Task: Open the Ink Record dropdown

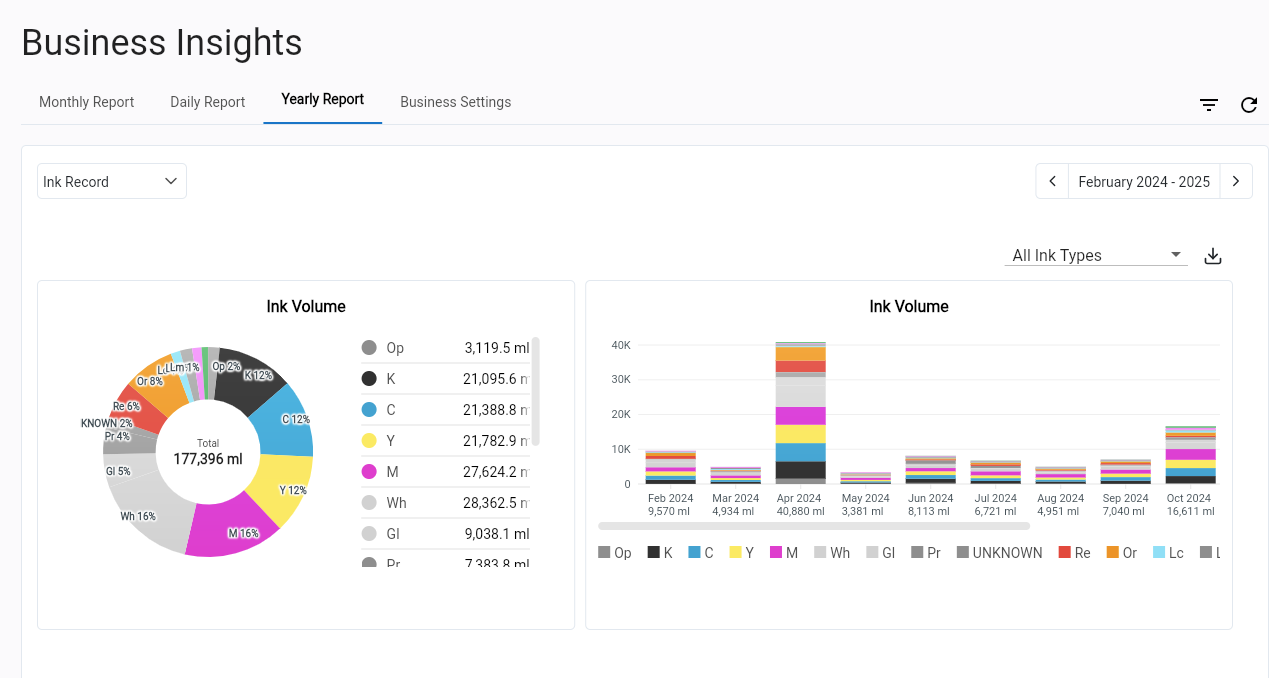Action: [112, 182]
